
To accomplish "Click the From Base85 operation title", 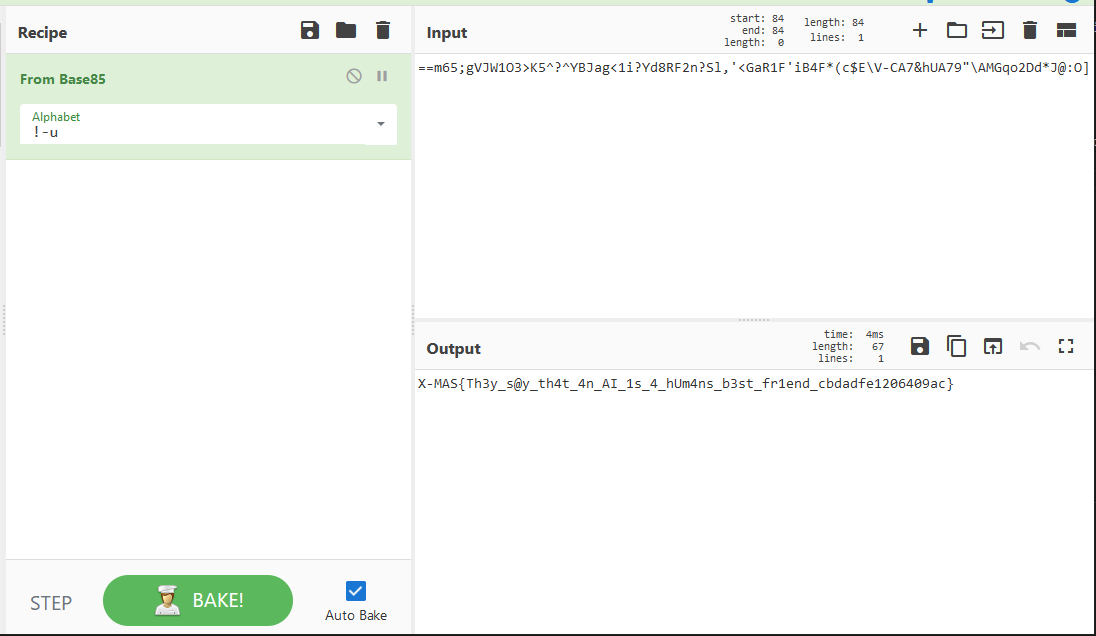I will coord(63,79).
